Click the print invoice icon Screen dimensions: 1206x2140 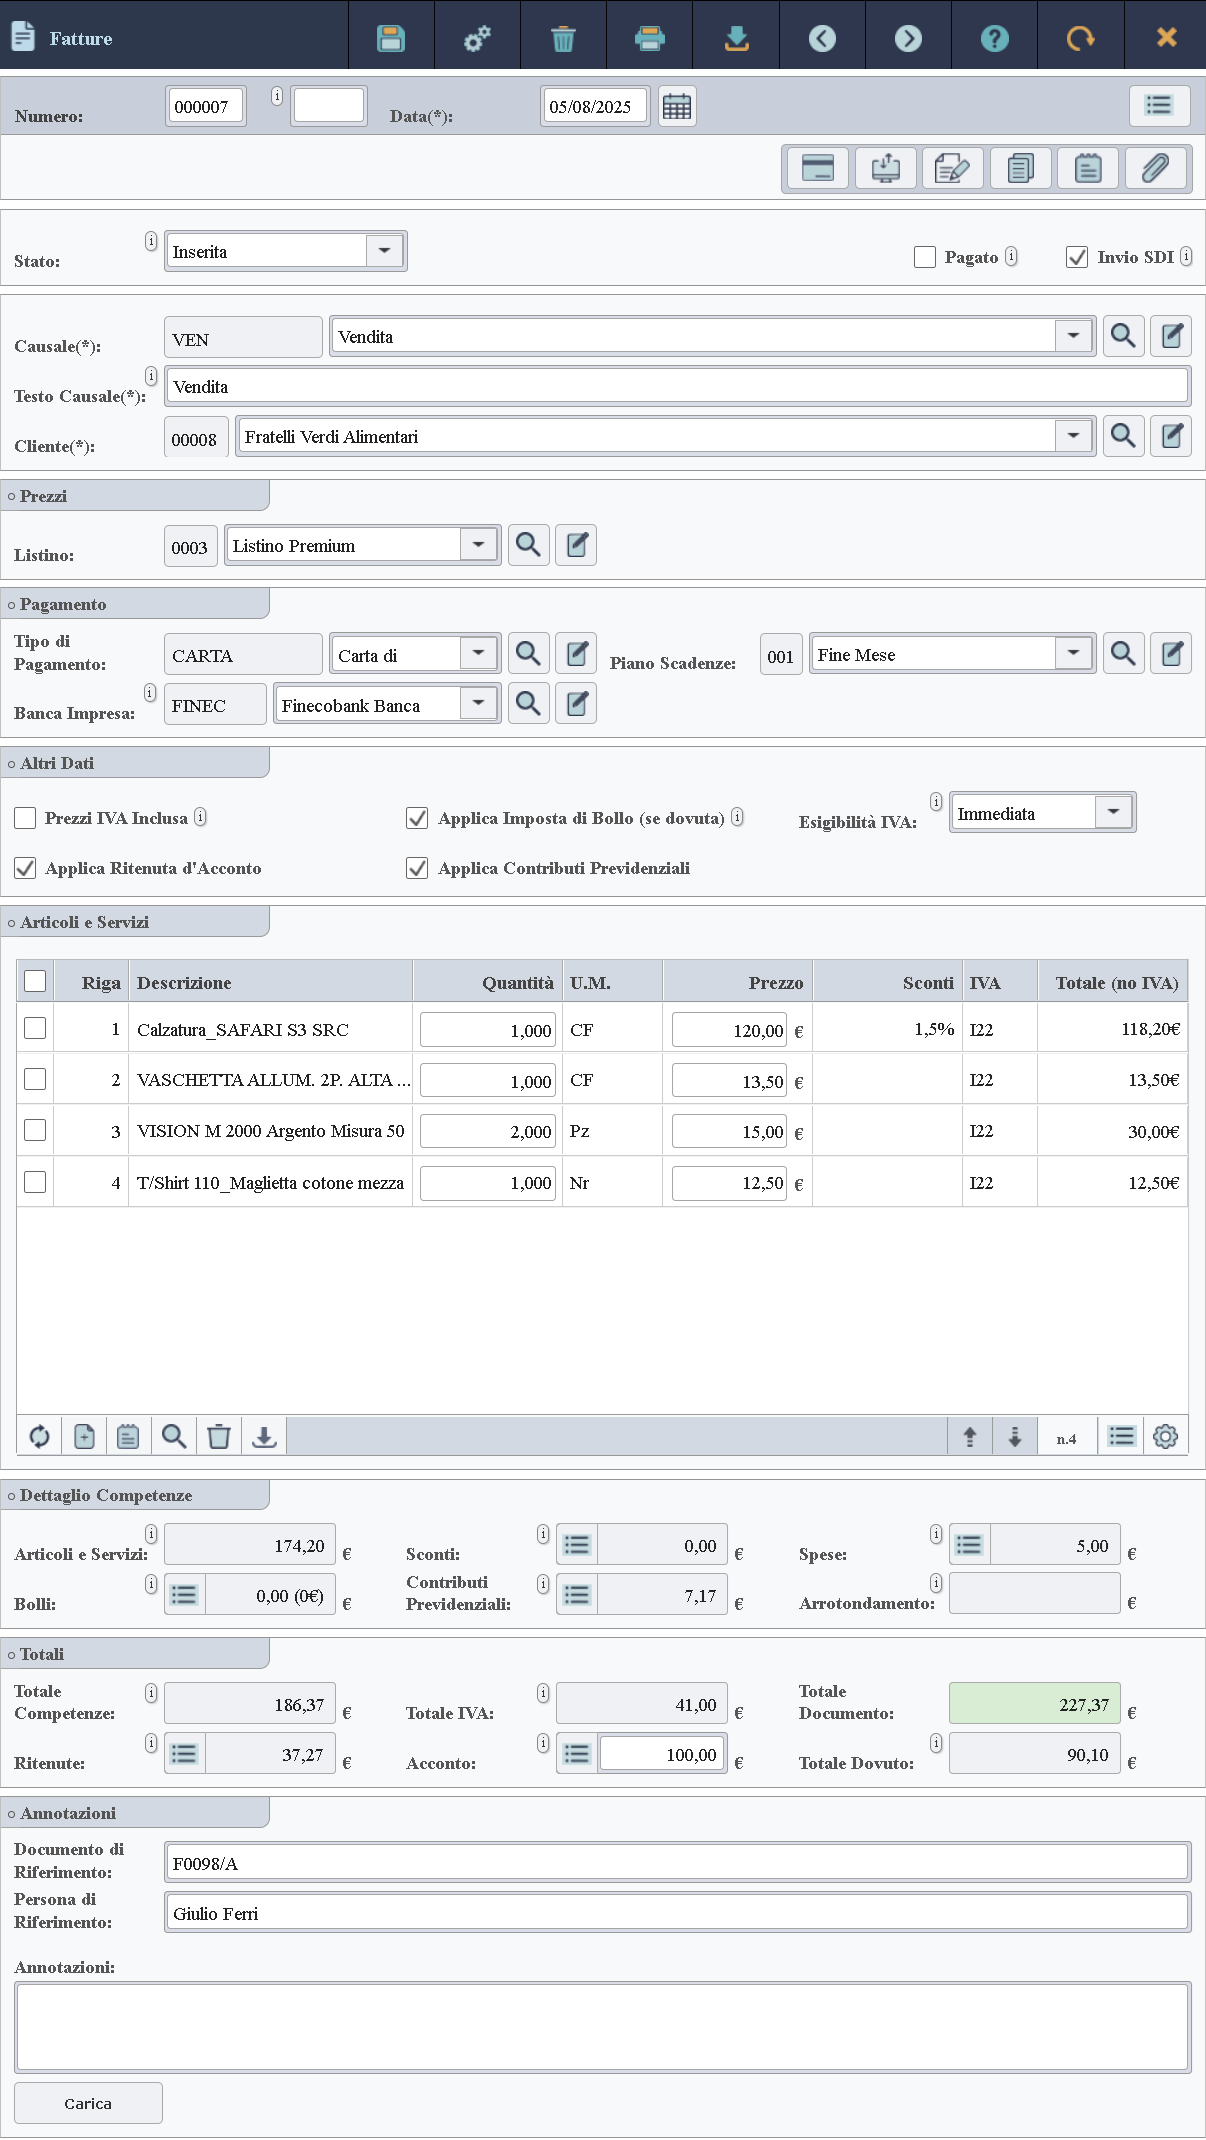click(650, 38)
